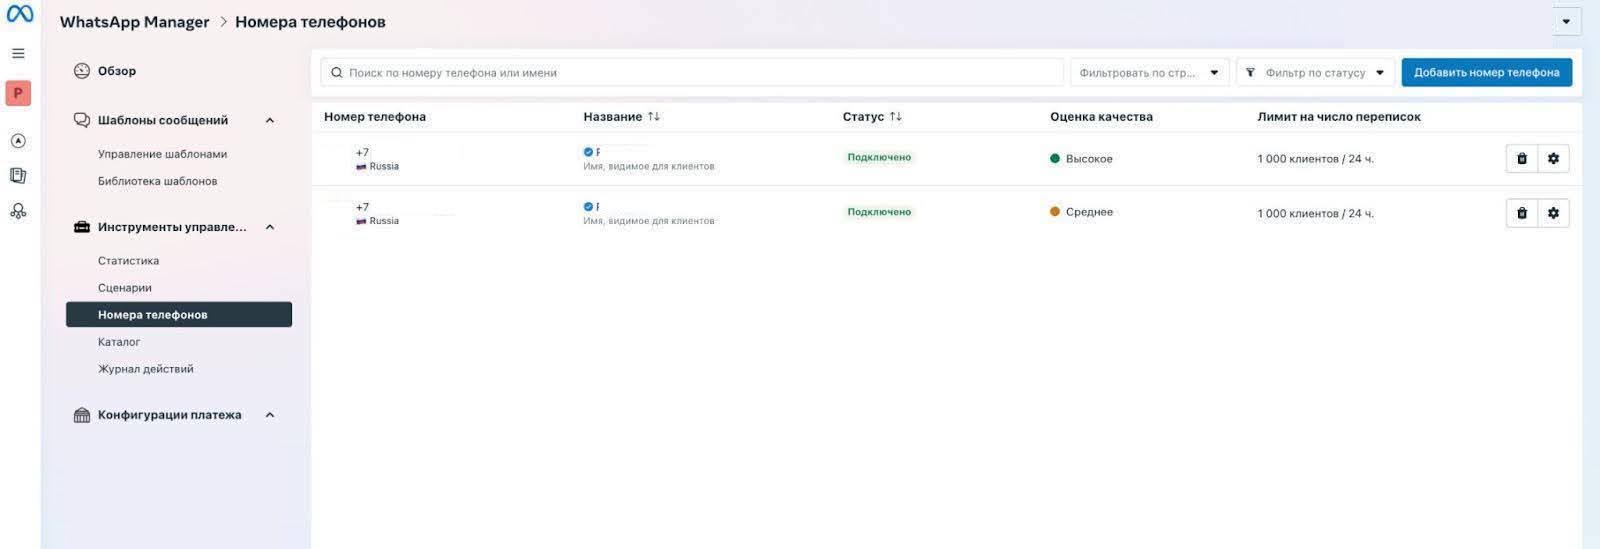Sort by Название column arrows

(654, 117)
